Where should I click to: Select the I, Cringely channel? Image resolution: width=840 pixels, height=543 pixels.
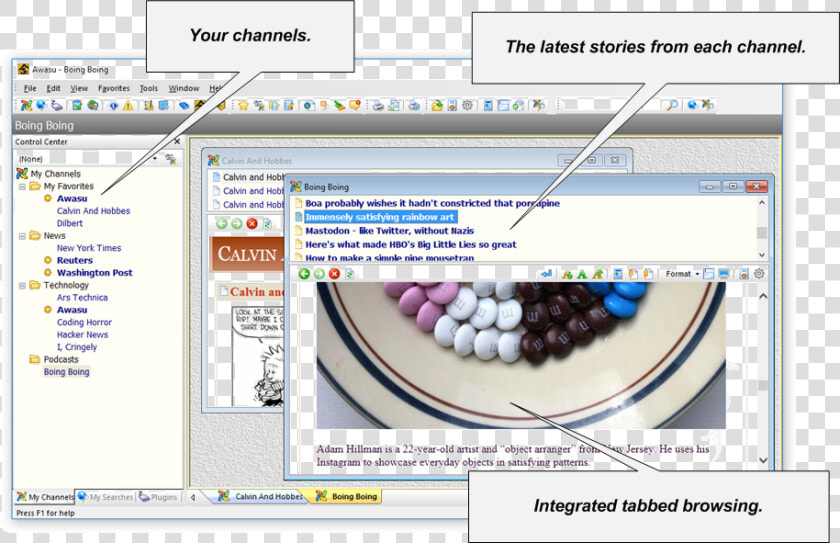click(77, 347)
